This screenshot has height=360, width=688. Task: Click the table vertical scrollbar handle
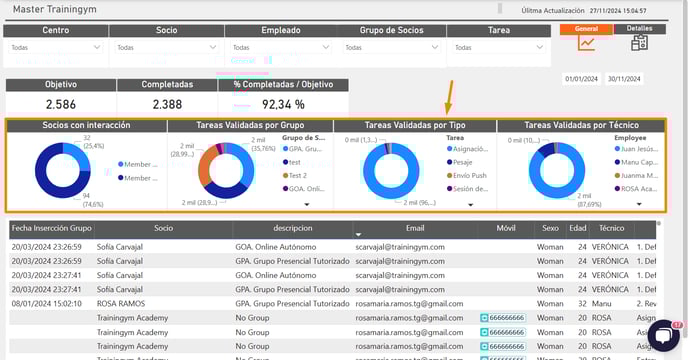tap(659, 223)
